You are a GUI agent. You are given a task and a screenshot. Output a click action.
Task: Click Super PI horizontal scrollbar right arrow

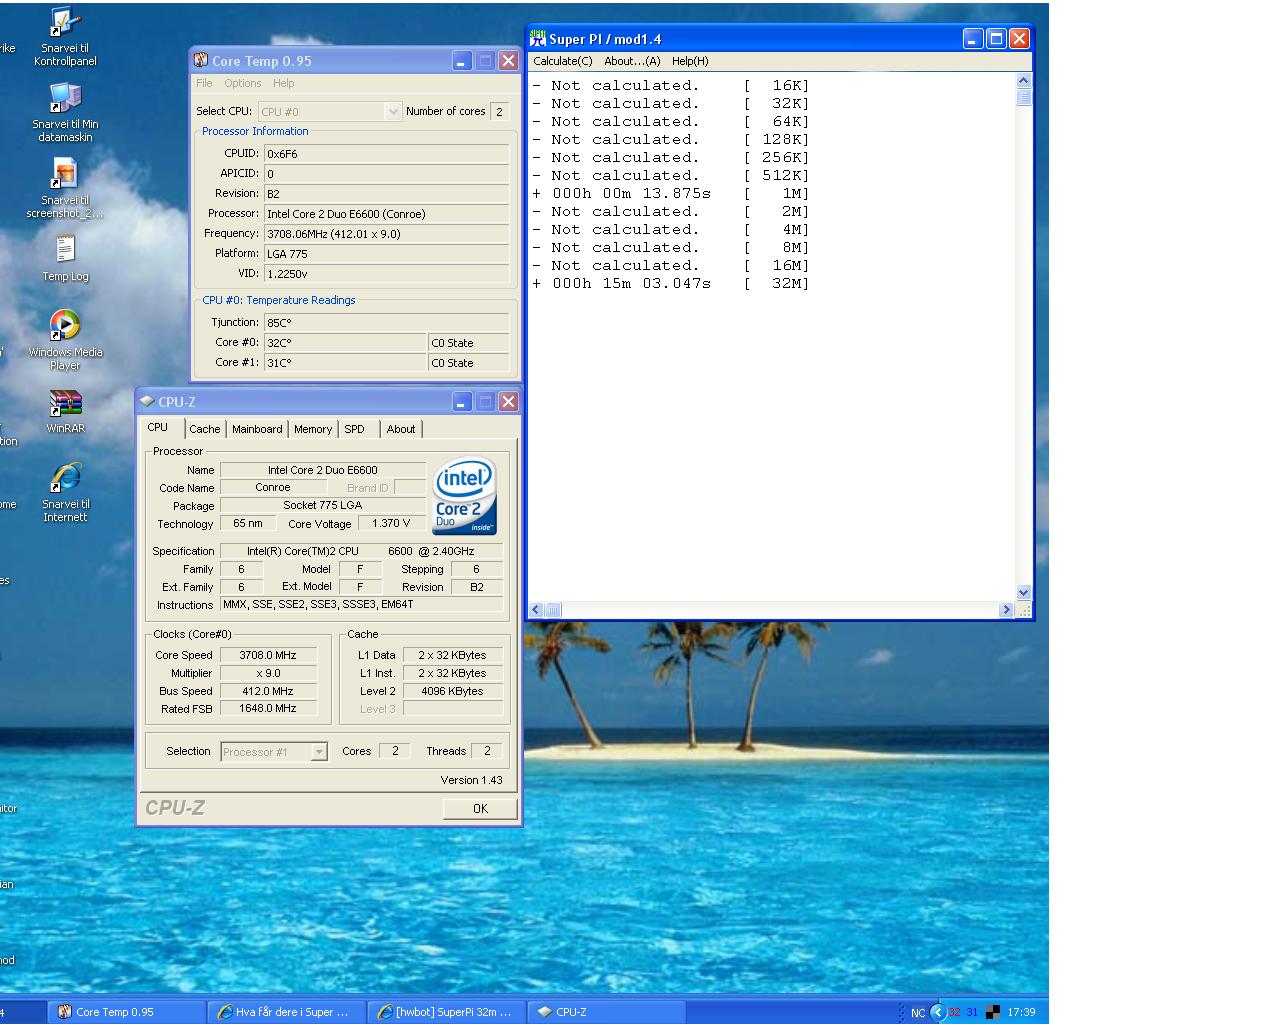pyautogui.click(x=1006, y=610)
